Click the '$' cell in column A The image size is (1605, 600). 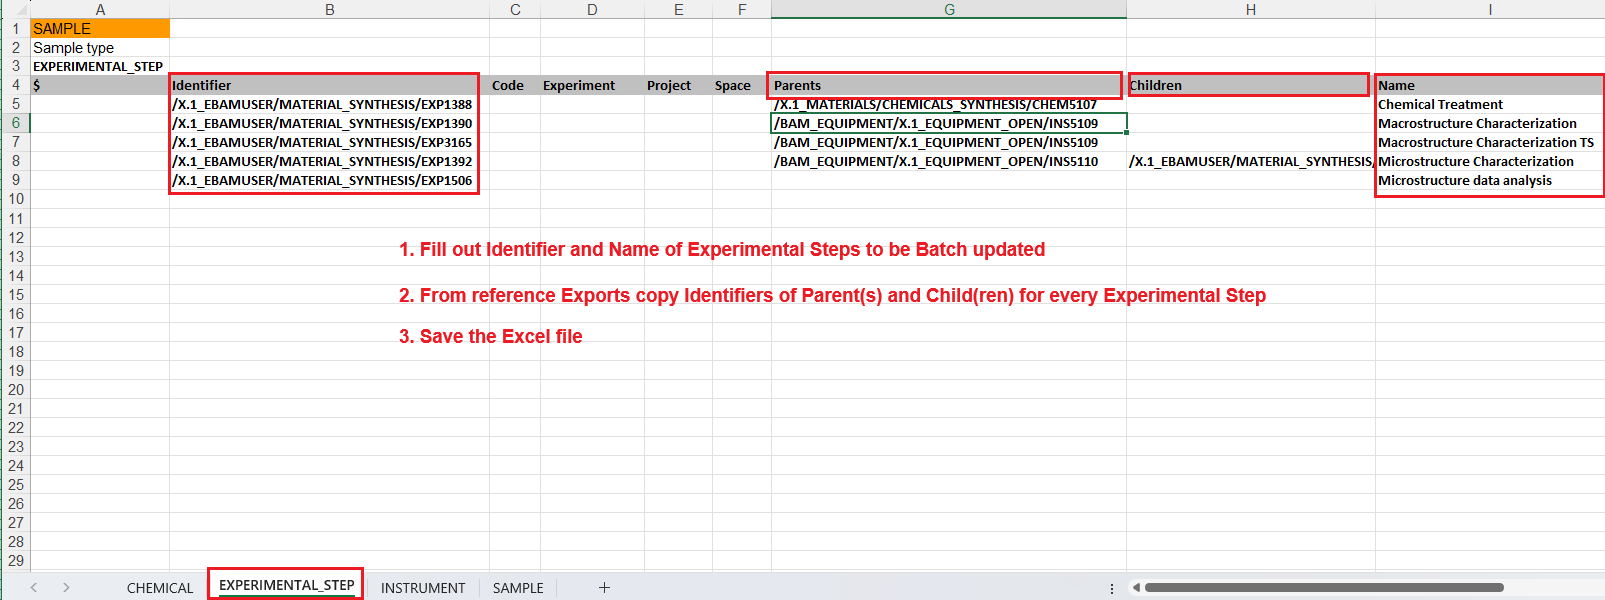tap(100, 85)
